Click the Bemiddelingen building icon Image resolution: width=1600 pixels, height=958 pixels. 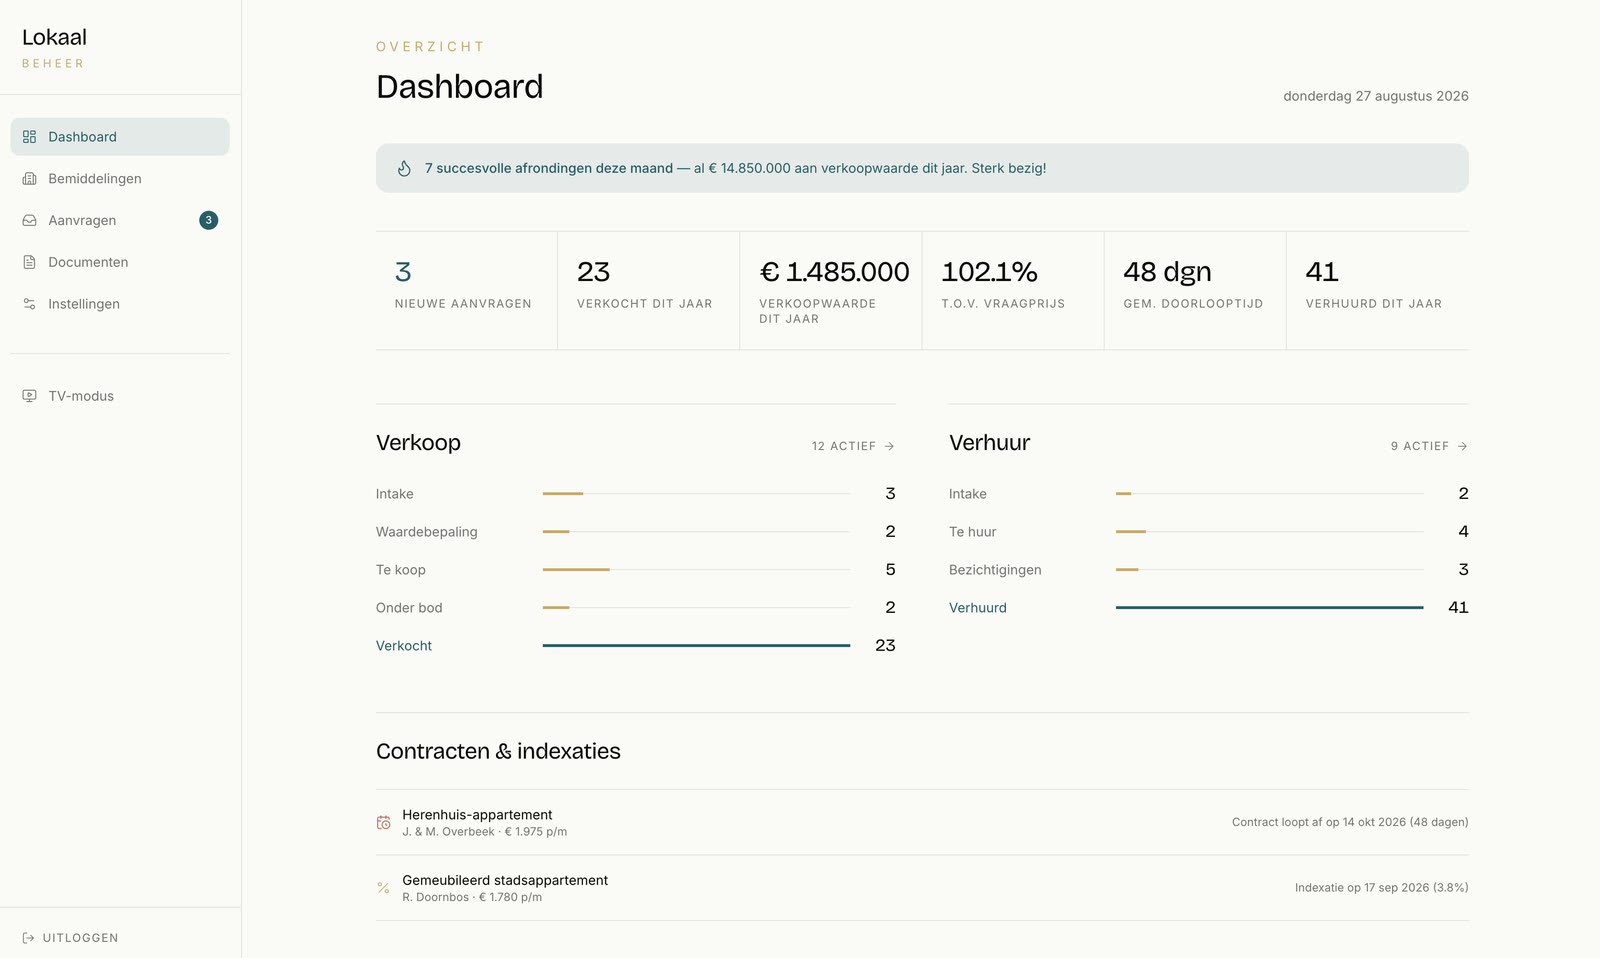pyautogui.click(x=29, y=179)
